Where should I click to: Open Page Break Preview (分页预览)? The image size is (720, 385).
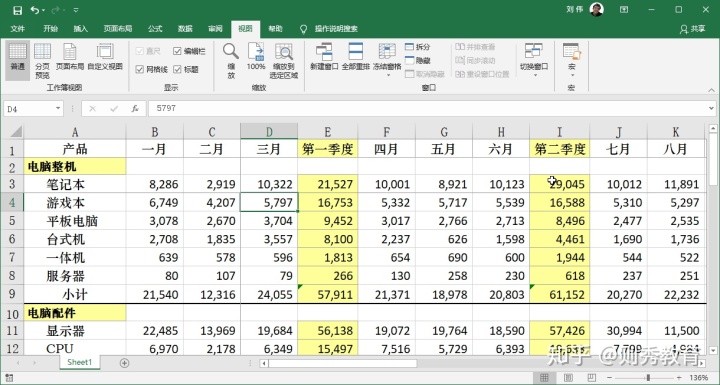tap(42, 60)
